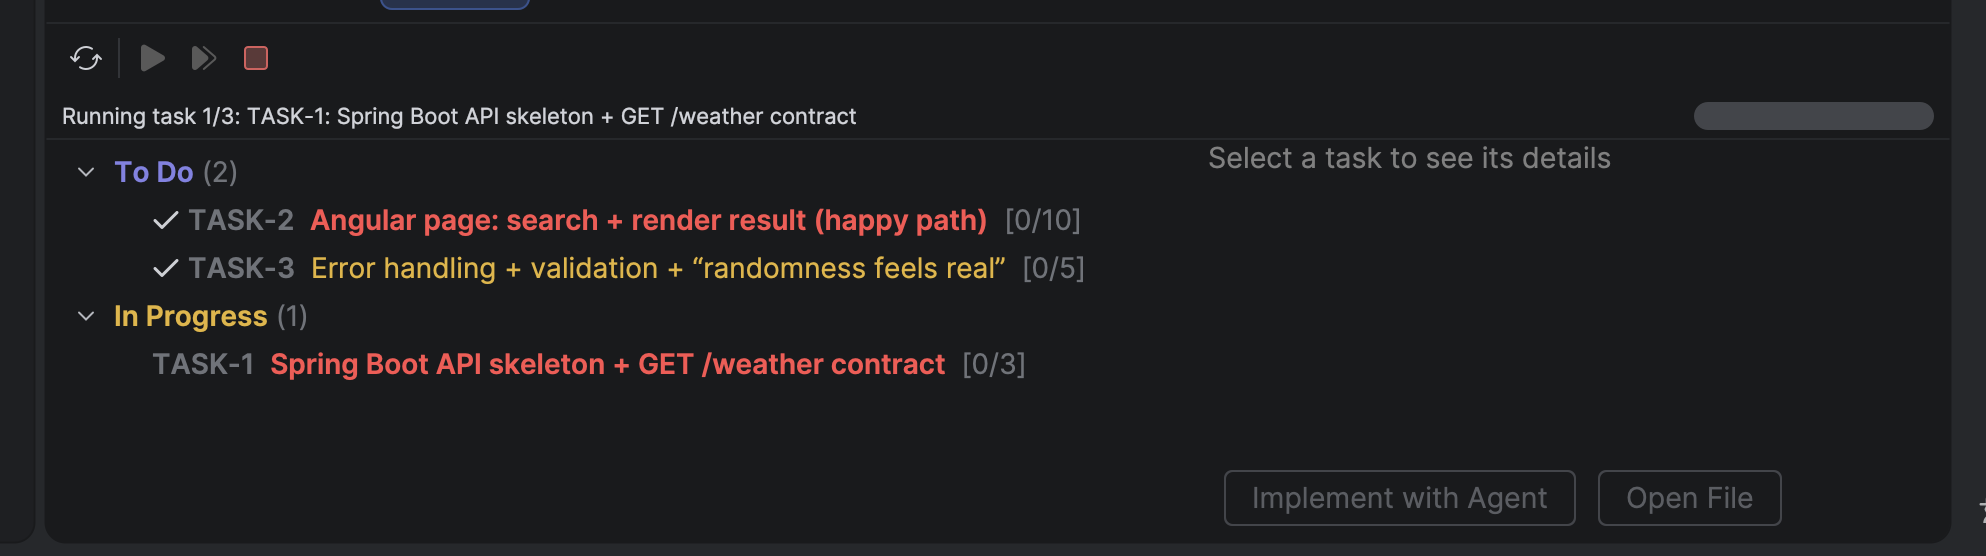Click the Running task 1/3 status text
The image size is (1986, 556).
pyautogui.click(x=459, y=116)
